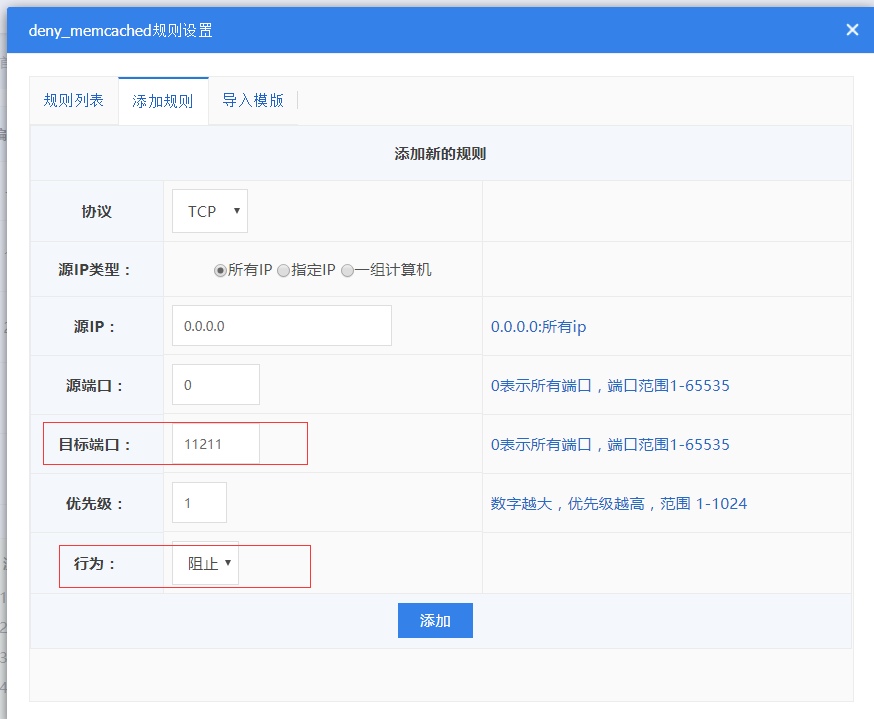Click the 添加新的规则 table header

click(x=440, y=154)
